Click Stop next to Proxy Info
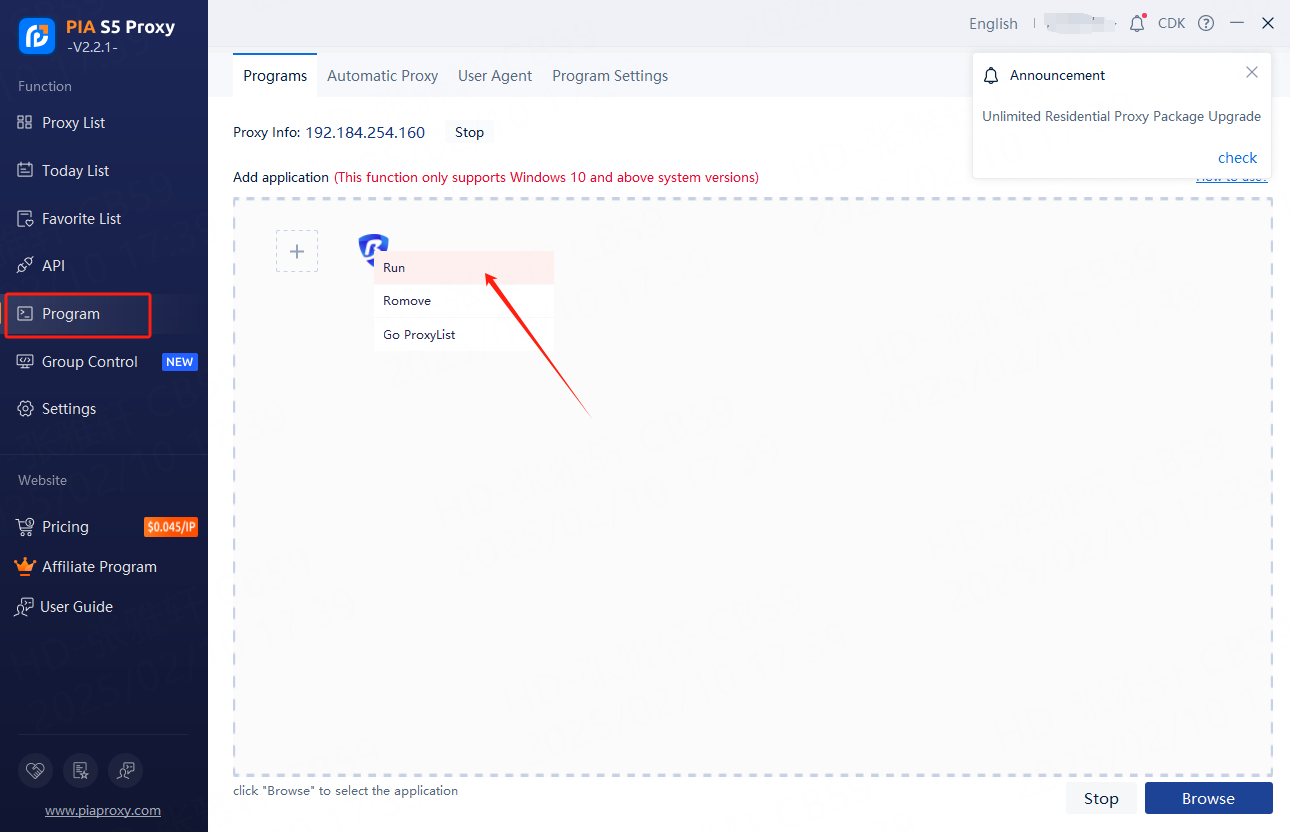 tap(469, 132)
